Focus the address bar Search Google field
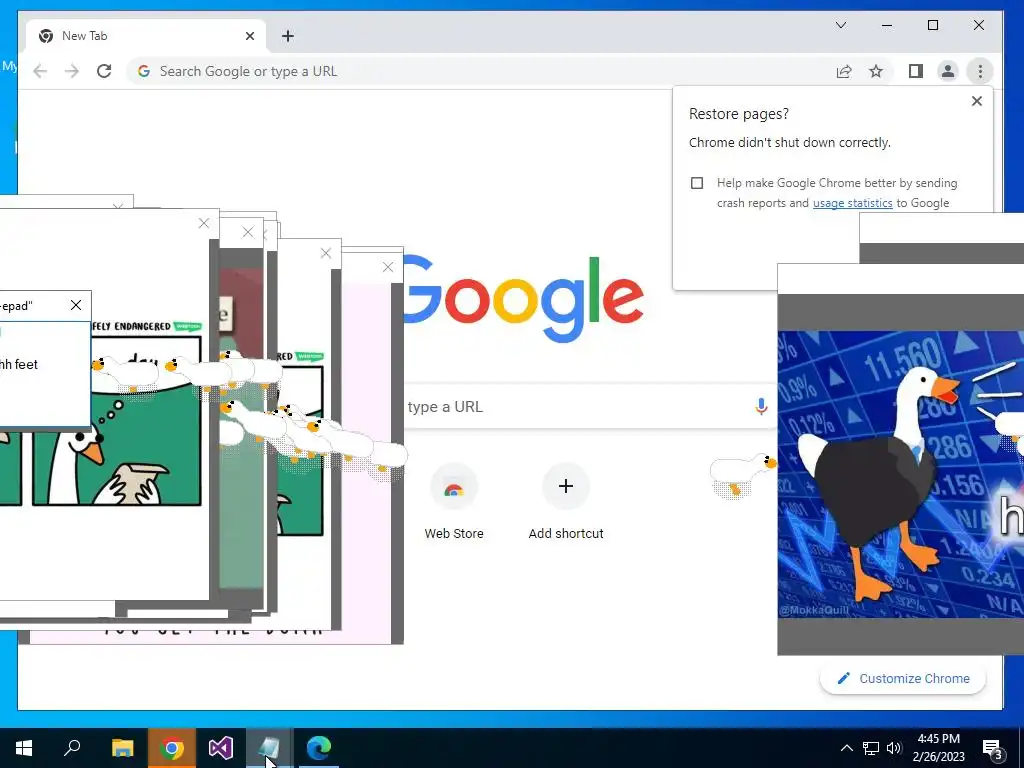Screen dimensions: 1024x768 coord(483,71)
